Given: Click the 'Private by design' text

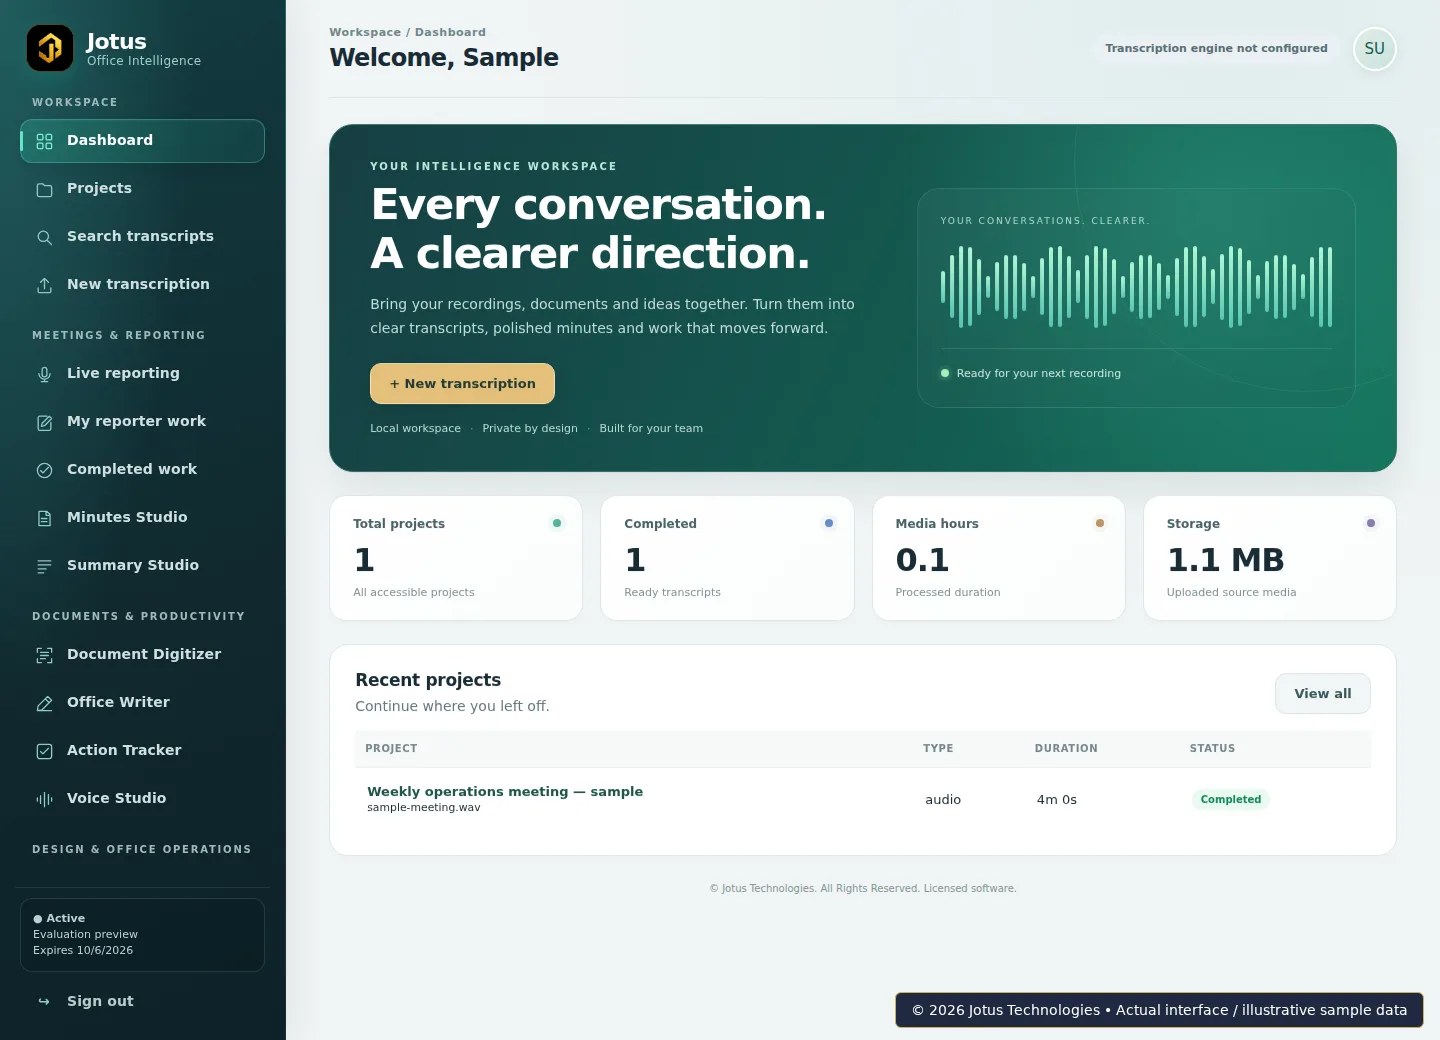Looking at the screenshot, I should point(530,428).
